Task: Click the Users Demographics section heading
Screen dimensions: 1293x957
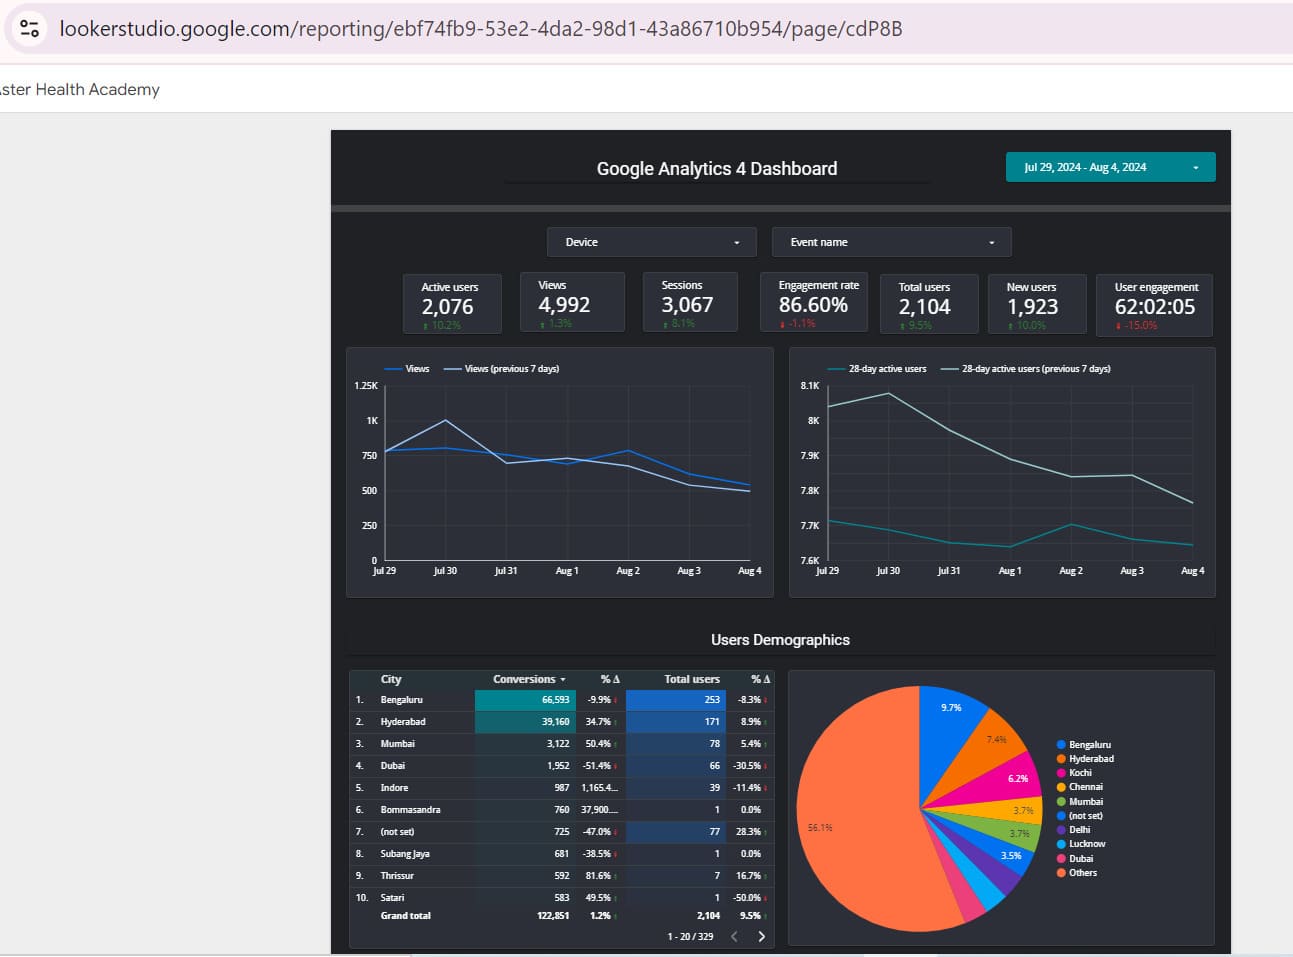Action: pos(780,640)
